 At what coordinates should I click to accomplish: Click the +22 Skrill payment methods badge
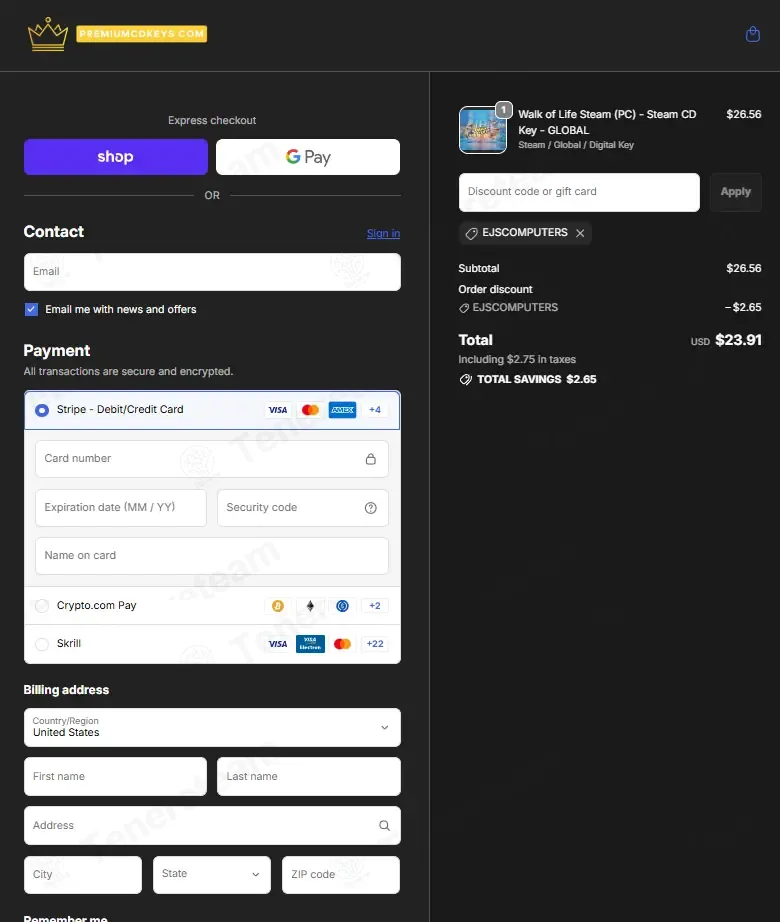(x=375, y=644)
